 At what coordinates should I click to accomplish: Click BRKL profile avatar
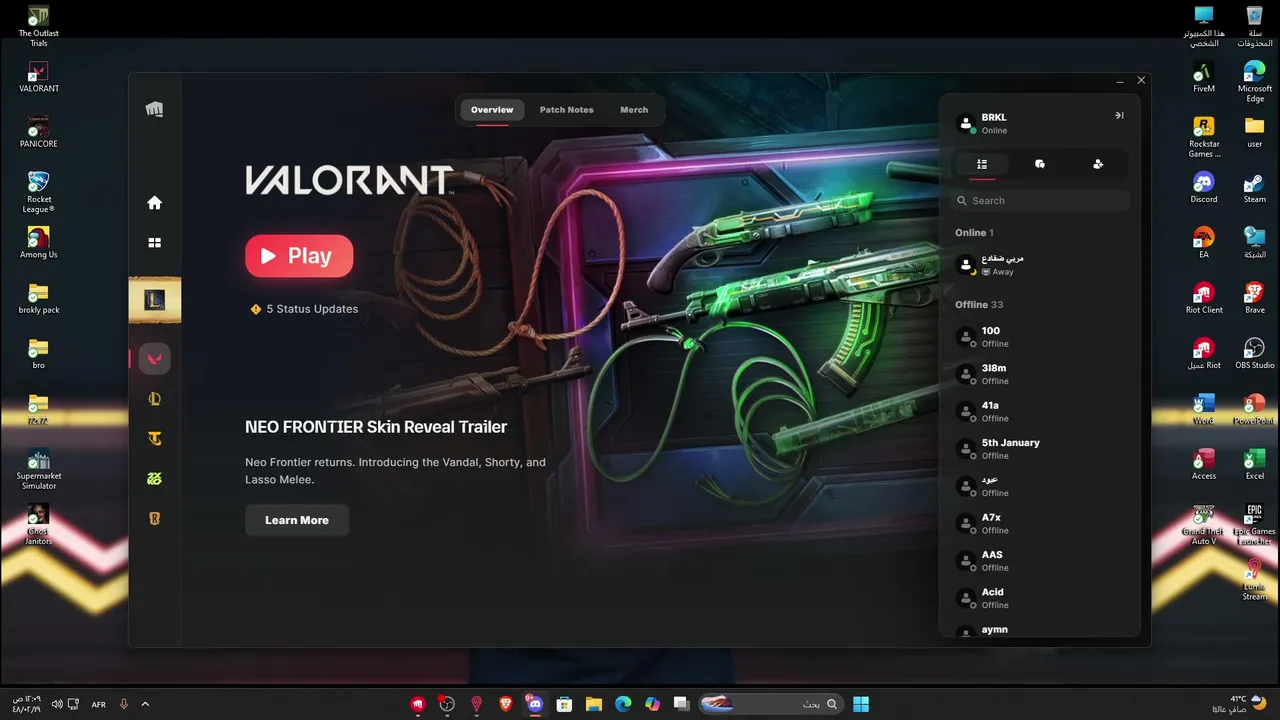pos(966,123)
